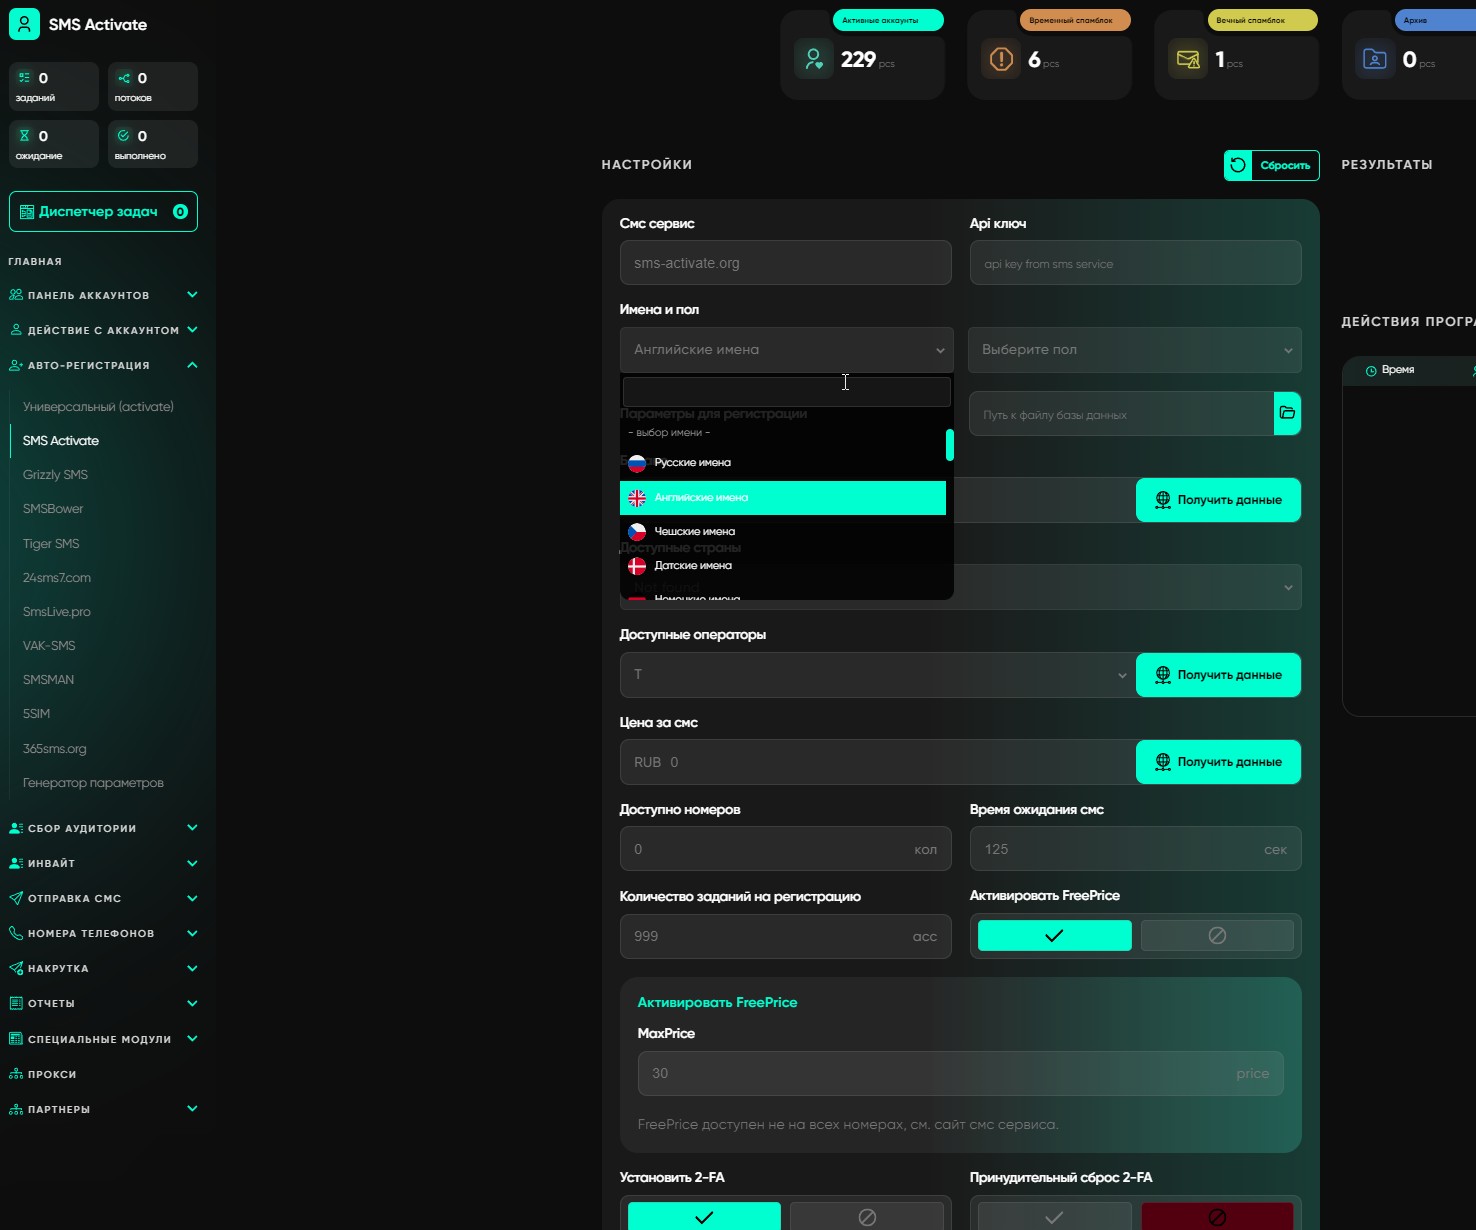Click the заданий counter icon
This screenshot has height=1230, width=1476.
coord(25,78)
